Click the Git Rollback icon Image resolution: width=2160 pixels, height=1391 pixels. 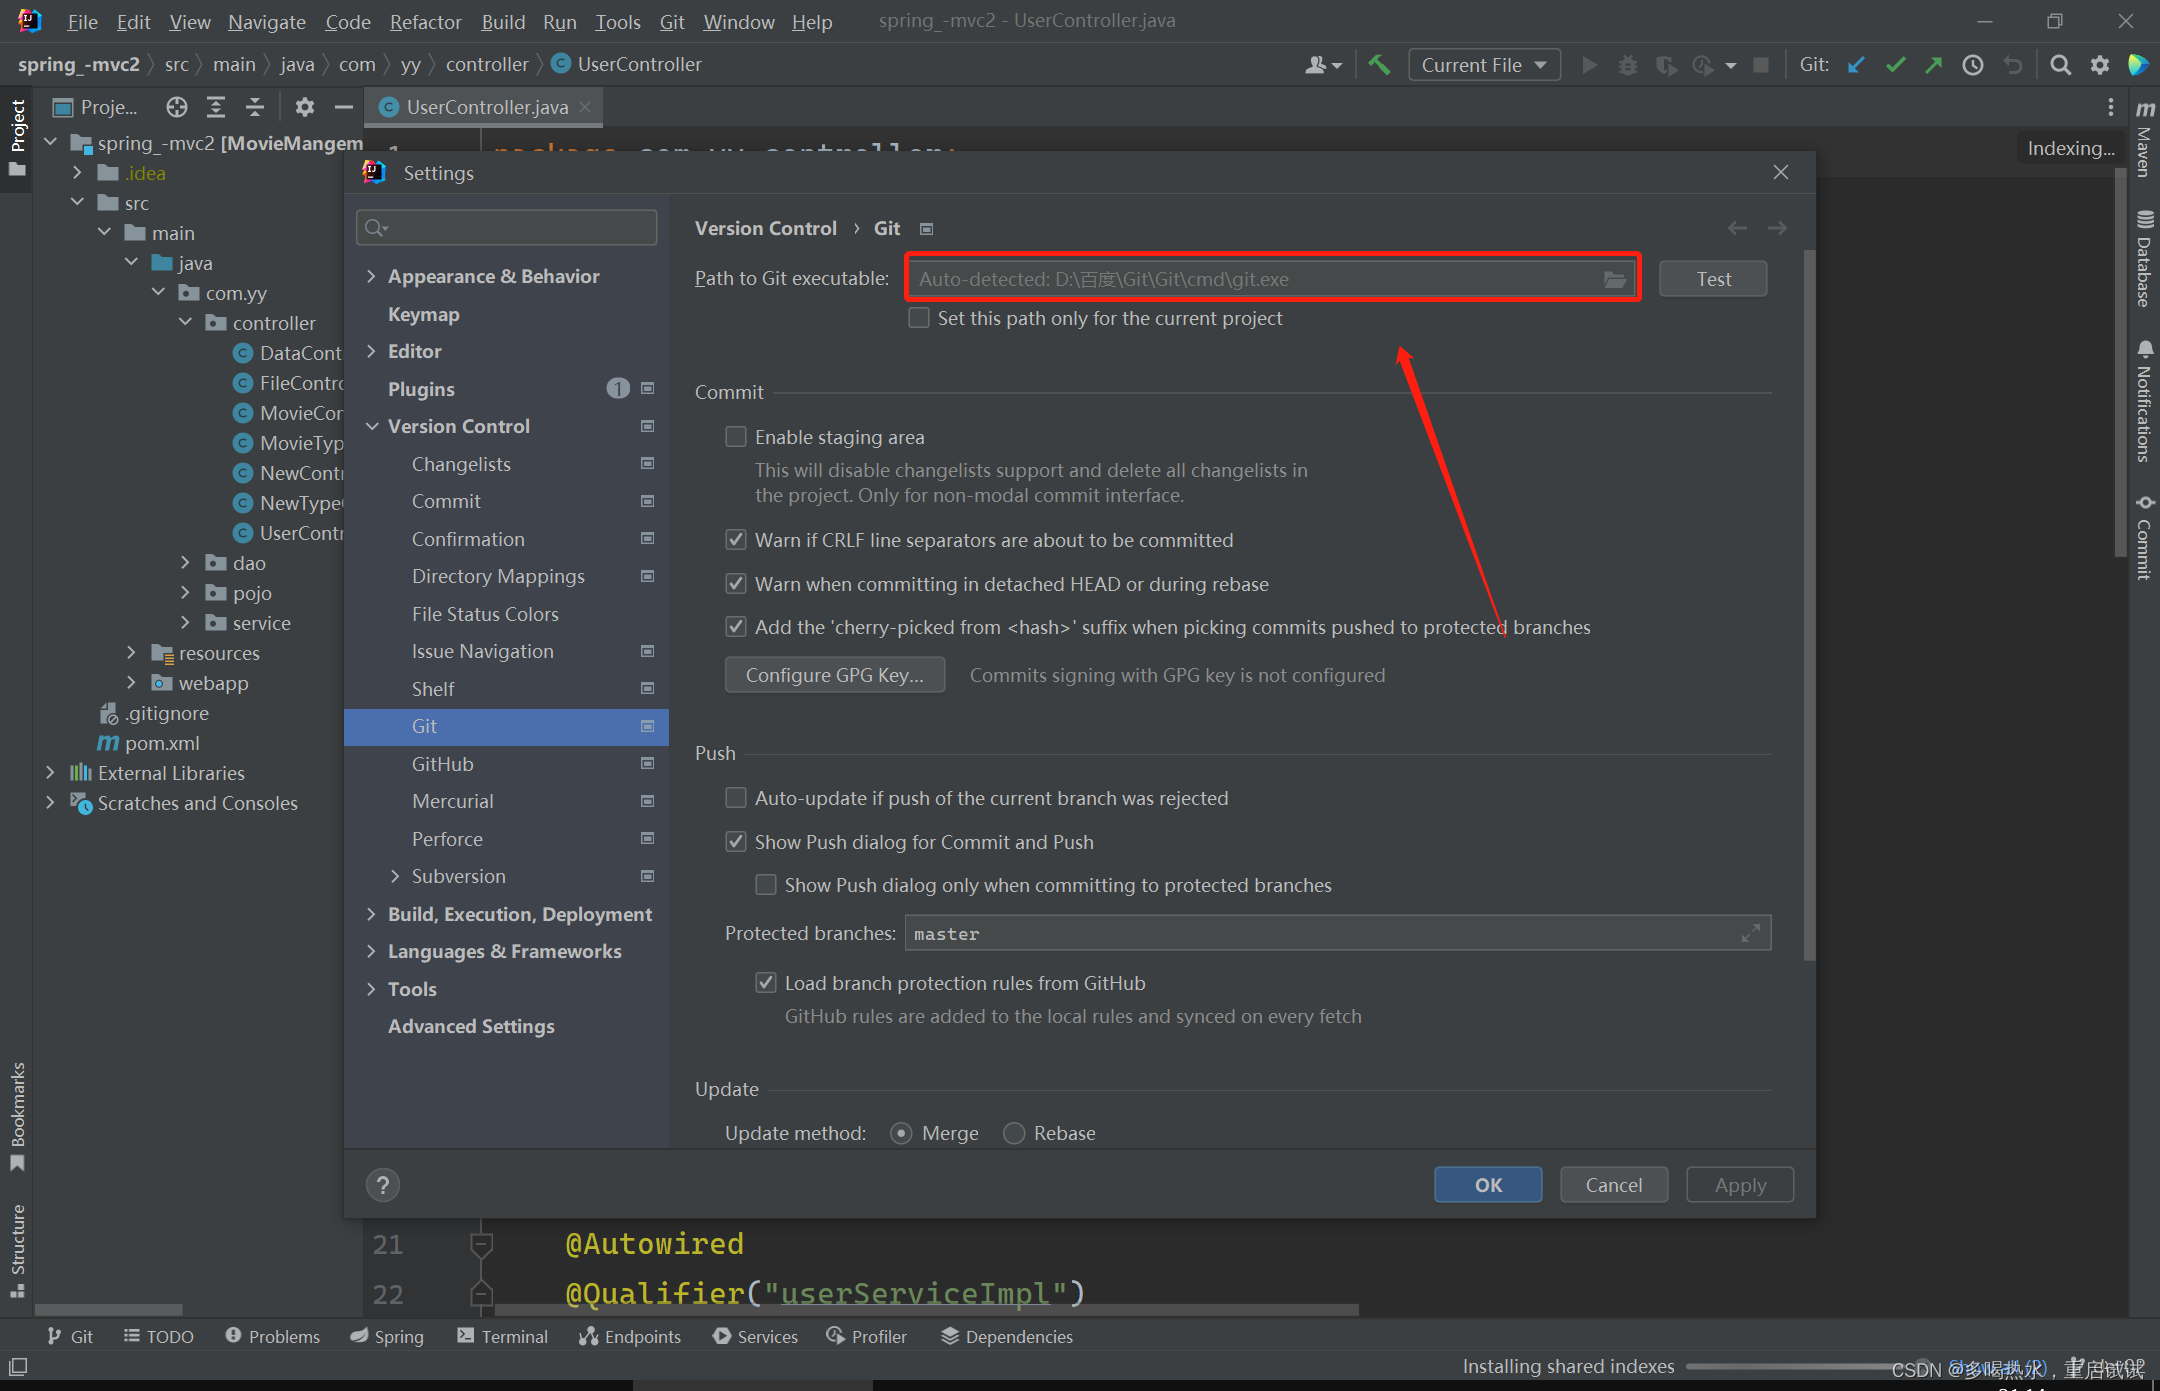tap(2013, 65)
